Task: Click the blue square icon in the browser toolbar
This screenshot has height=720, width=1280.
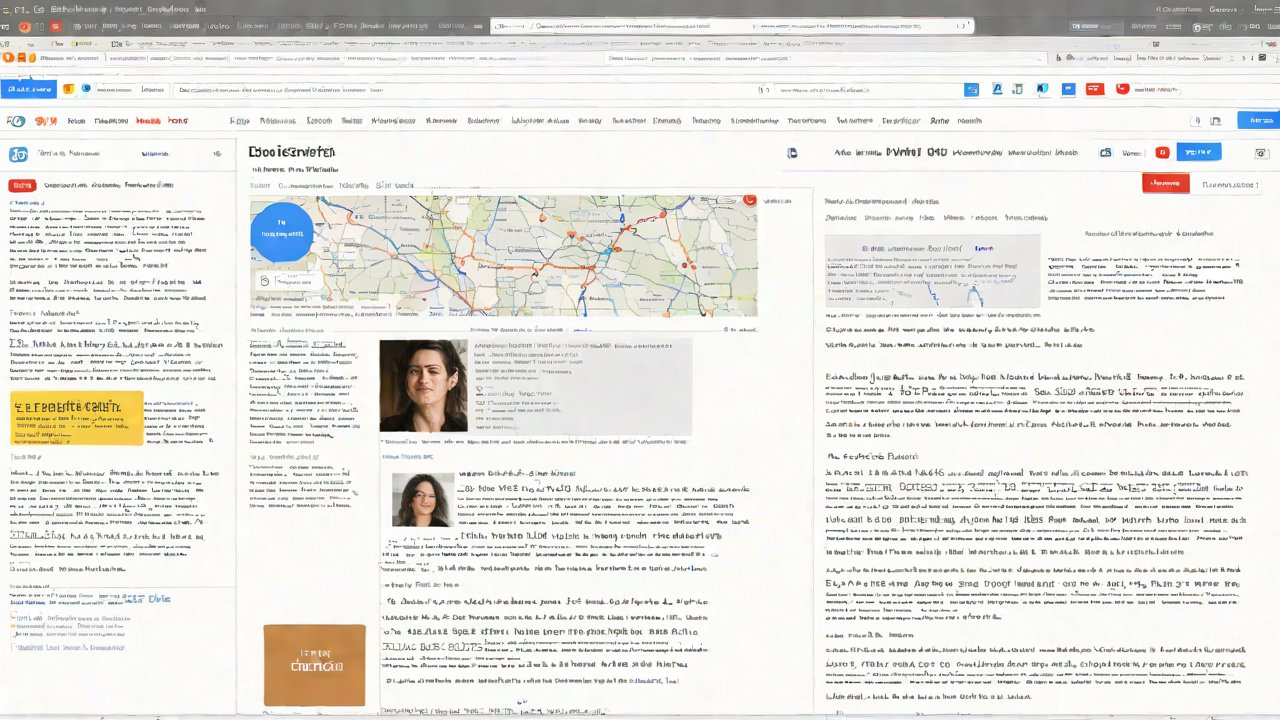Action: (x=971, y=89)
